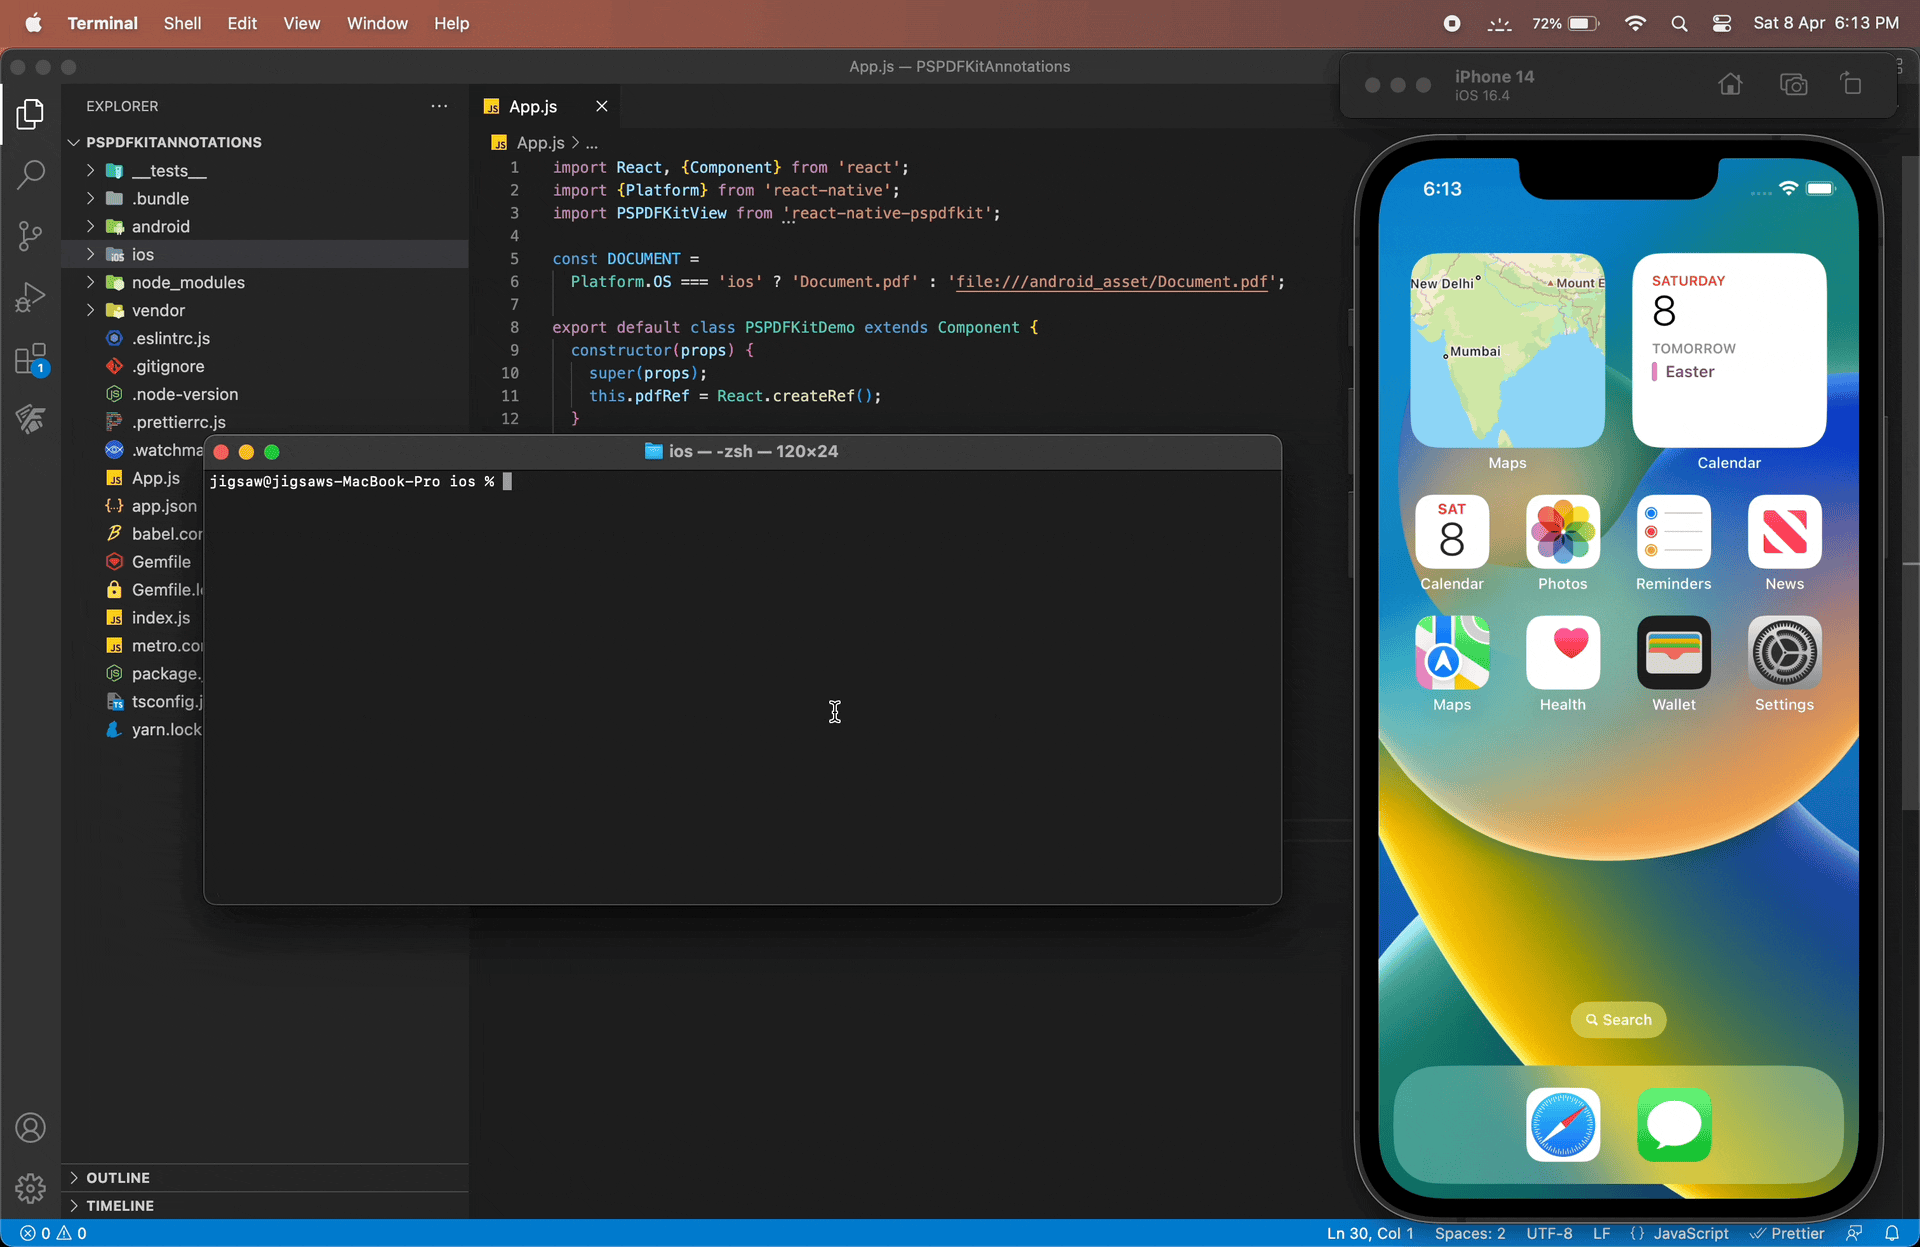The image size is (1920, 1247).
Task: Tap the Search pill on the simulator home screen
Action: [x=1617, y=1019]
